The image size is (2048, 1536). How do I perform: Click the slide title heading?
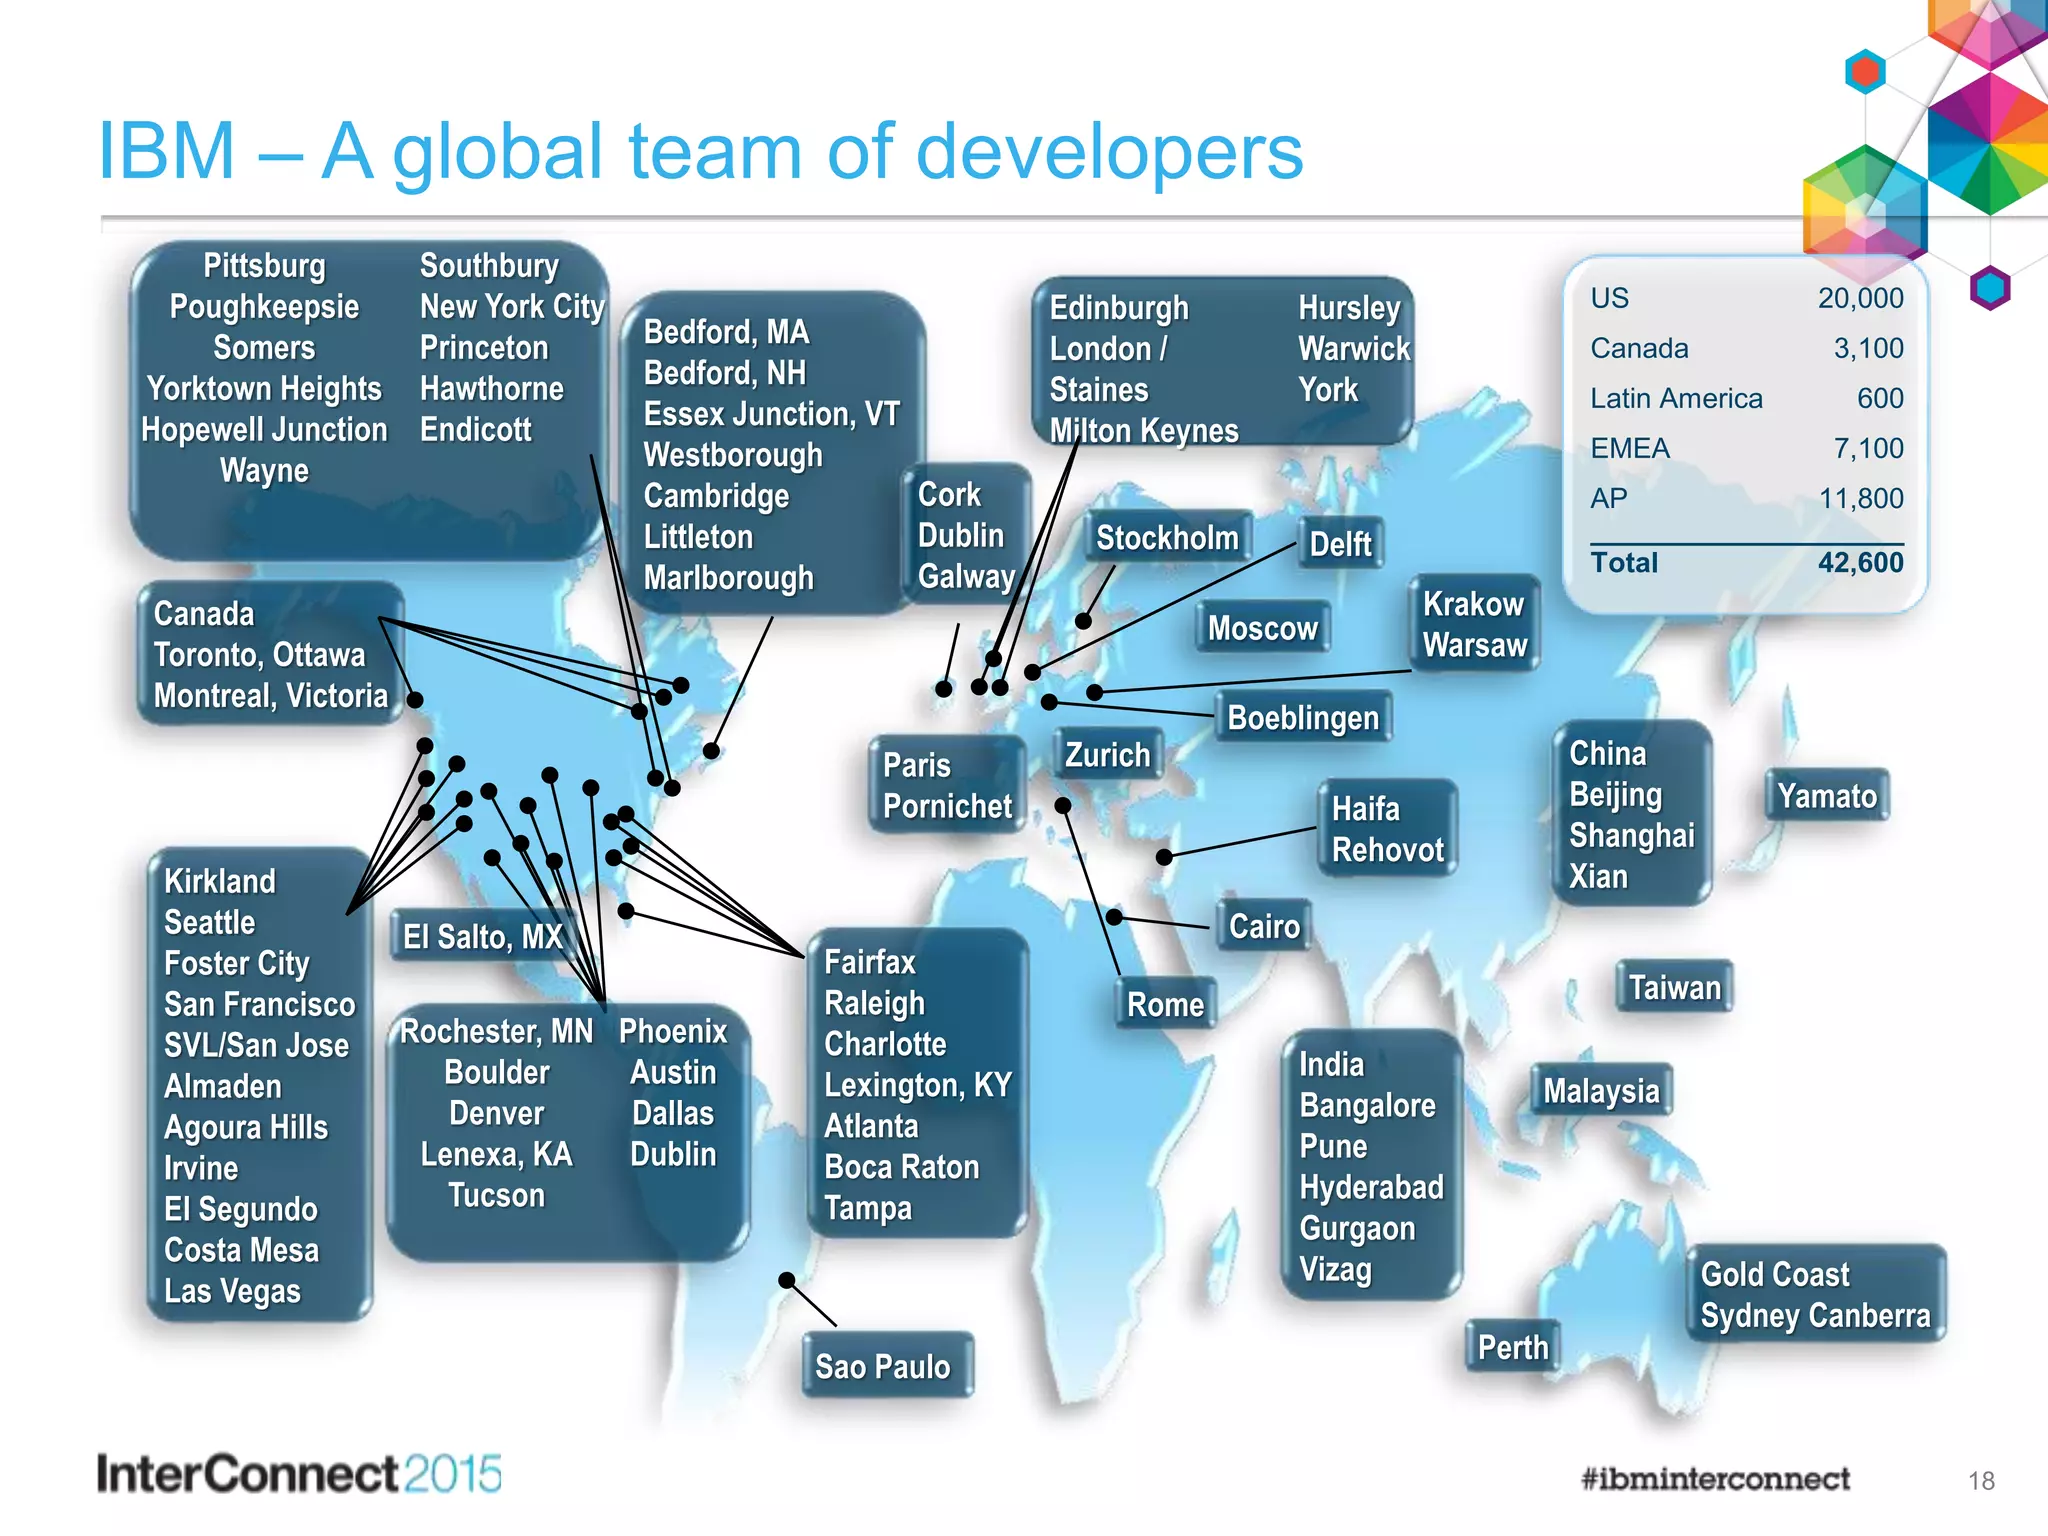tap(700, 152)
